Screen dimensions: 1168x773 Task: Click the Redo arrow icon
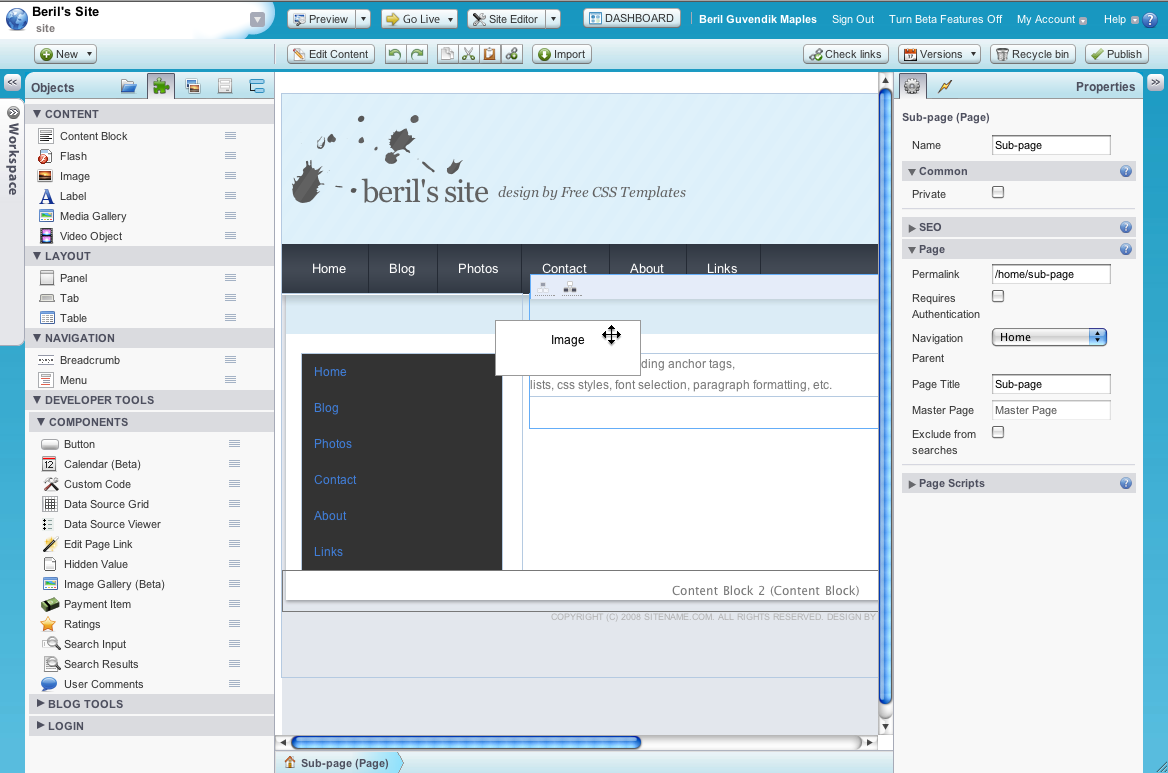click(415, 54)
